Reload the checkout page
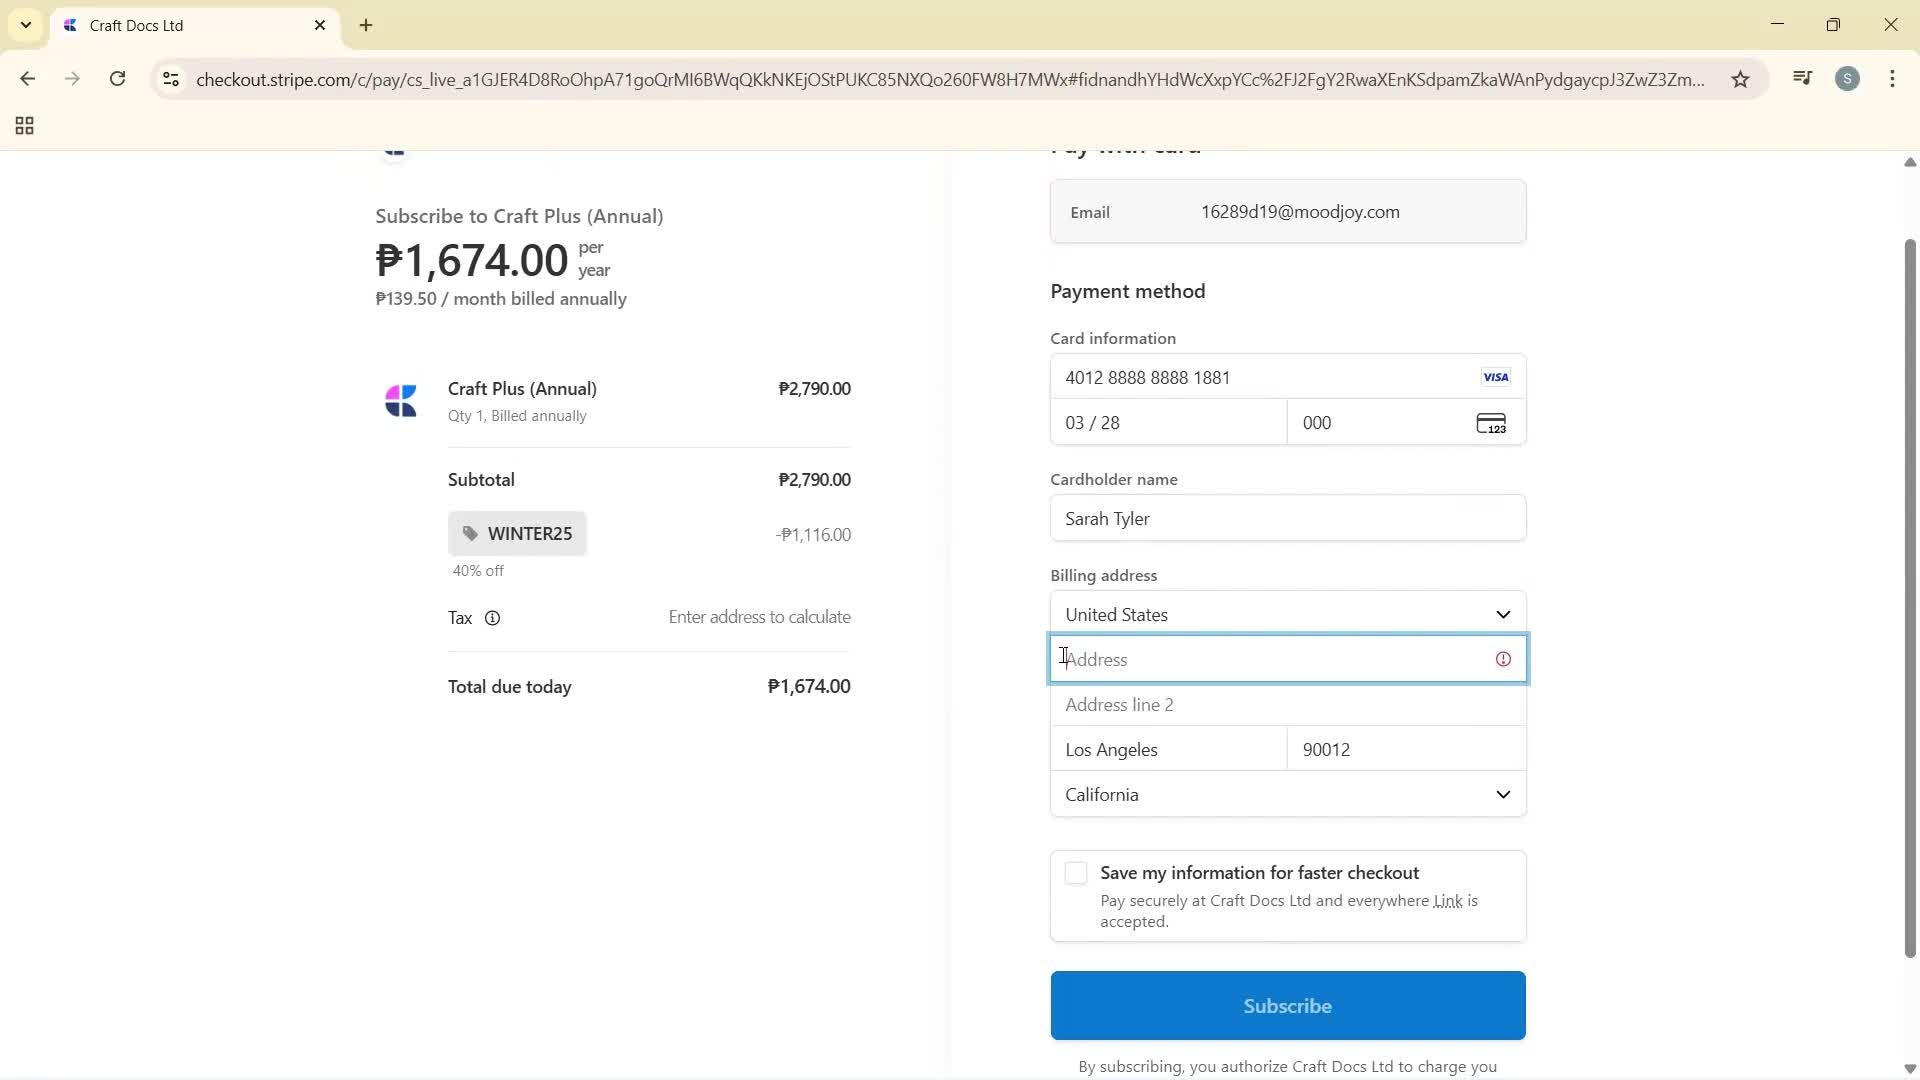 pos(117,79)
